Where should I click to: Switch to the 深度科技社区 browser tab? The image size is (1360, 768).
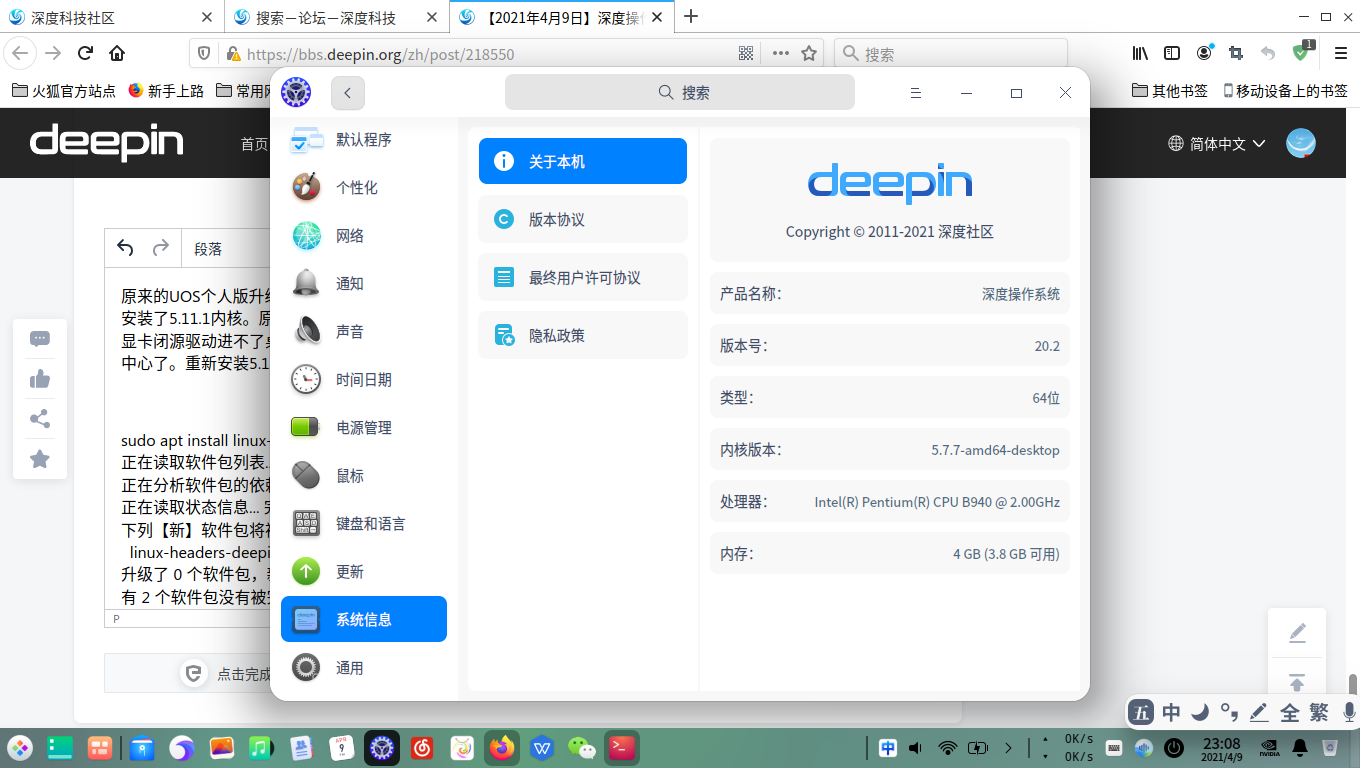113,17
